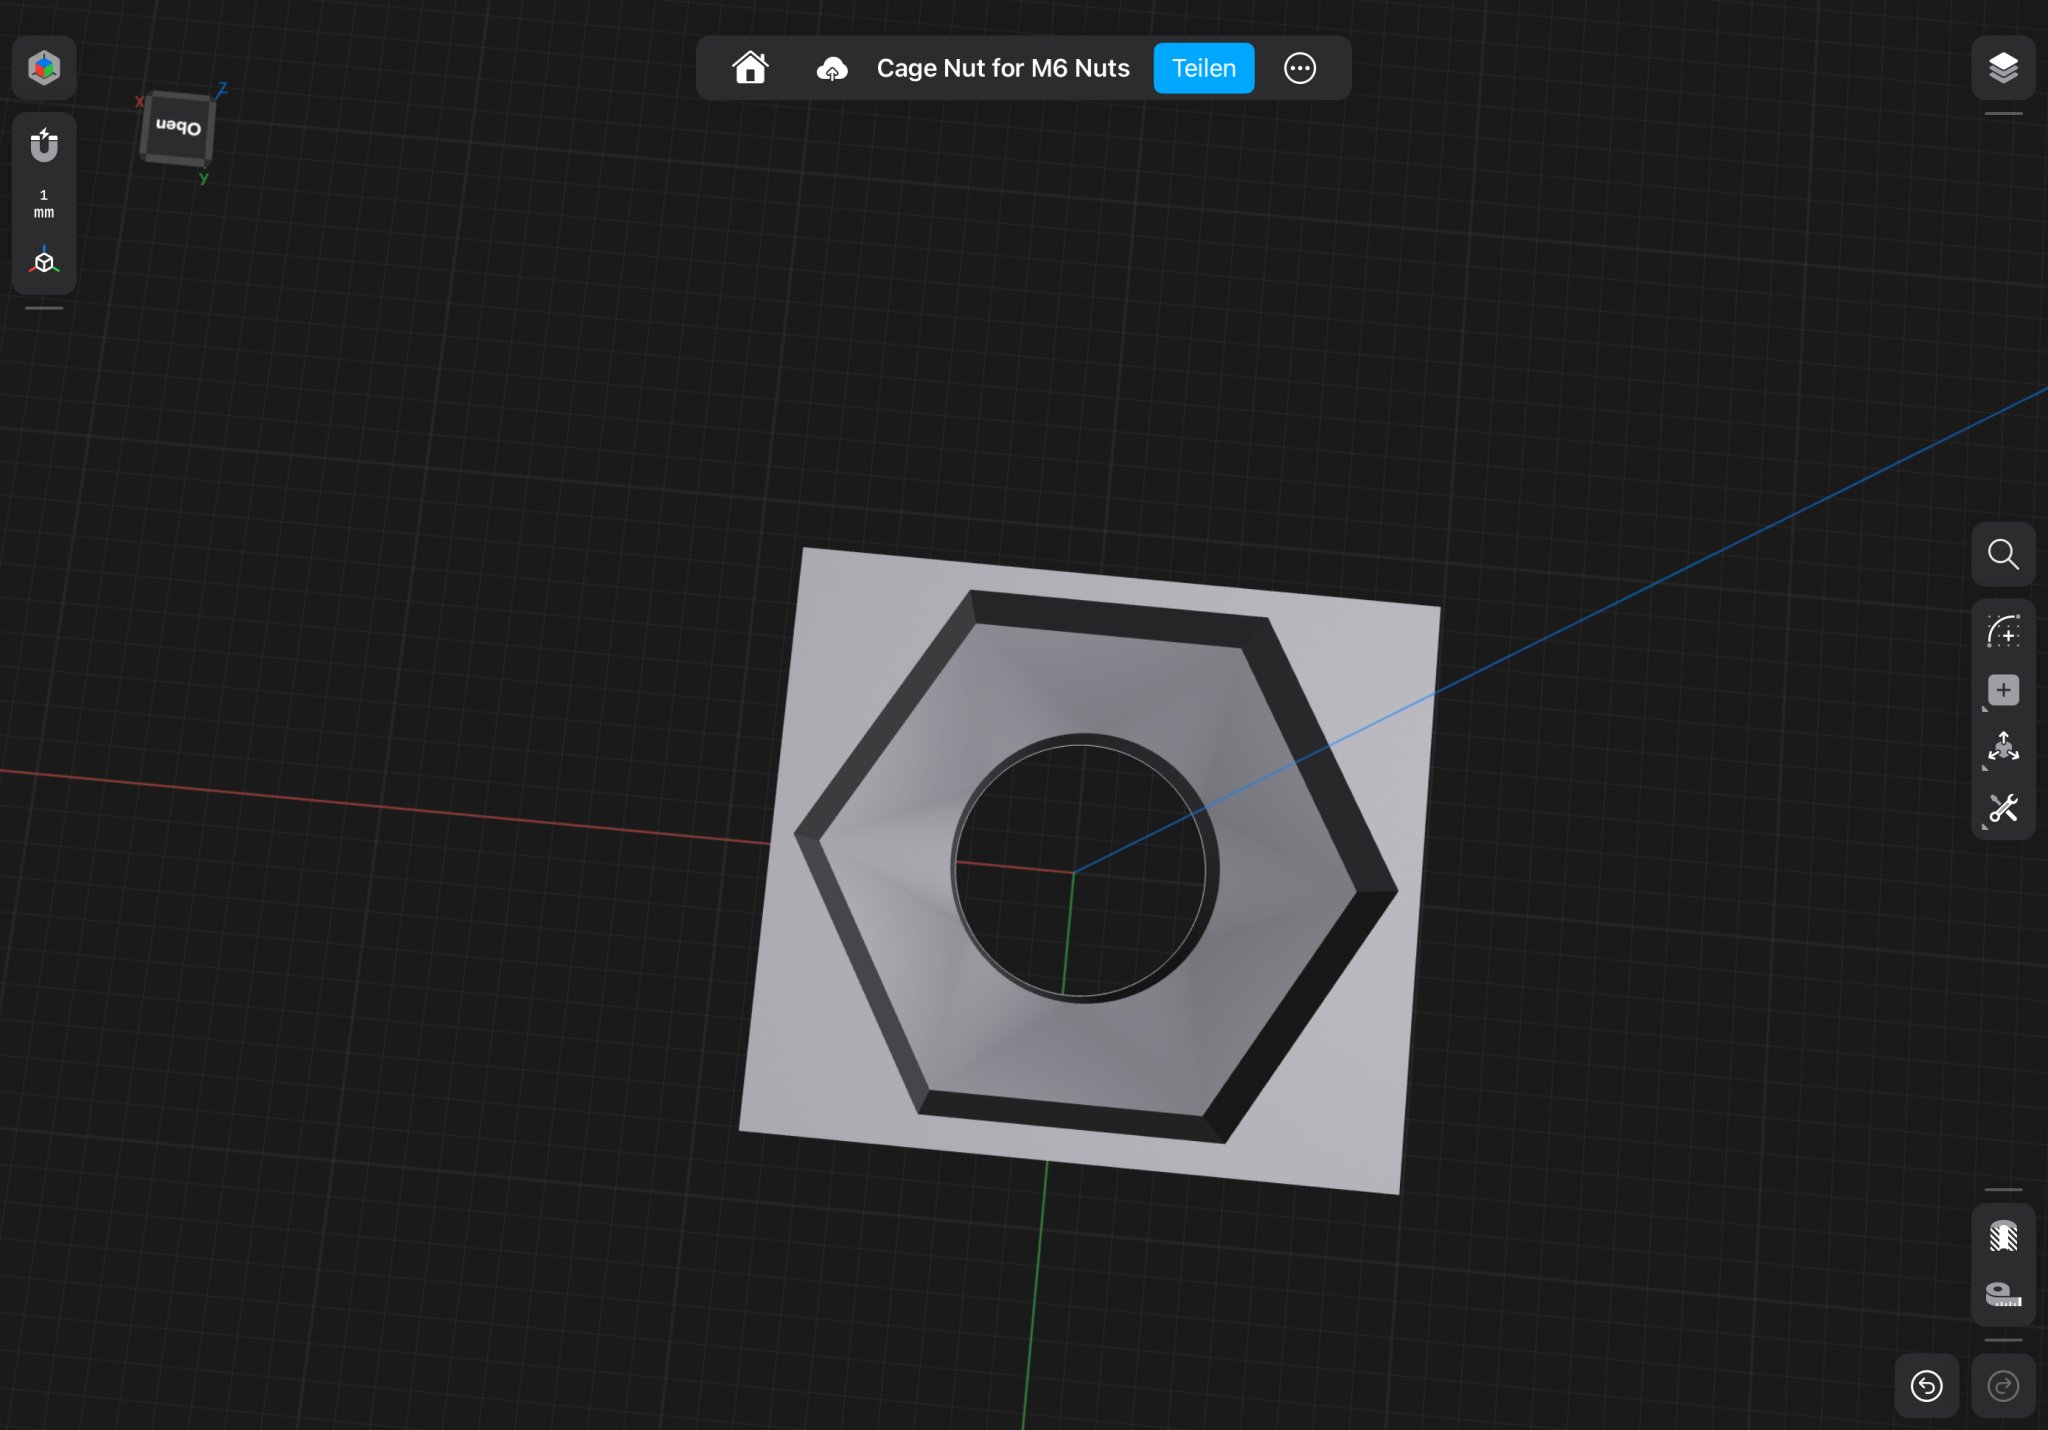Toggle the snapping magnet
Viewport: 2048px width, 1430px height.
point(44,146)
